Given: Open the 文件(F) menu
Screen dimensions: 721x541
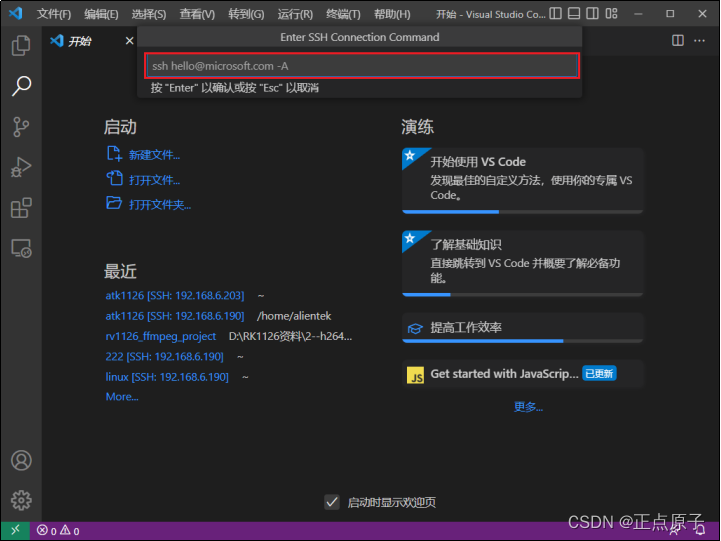Looking at the screenshot, I should pos(54,14).
